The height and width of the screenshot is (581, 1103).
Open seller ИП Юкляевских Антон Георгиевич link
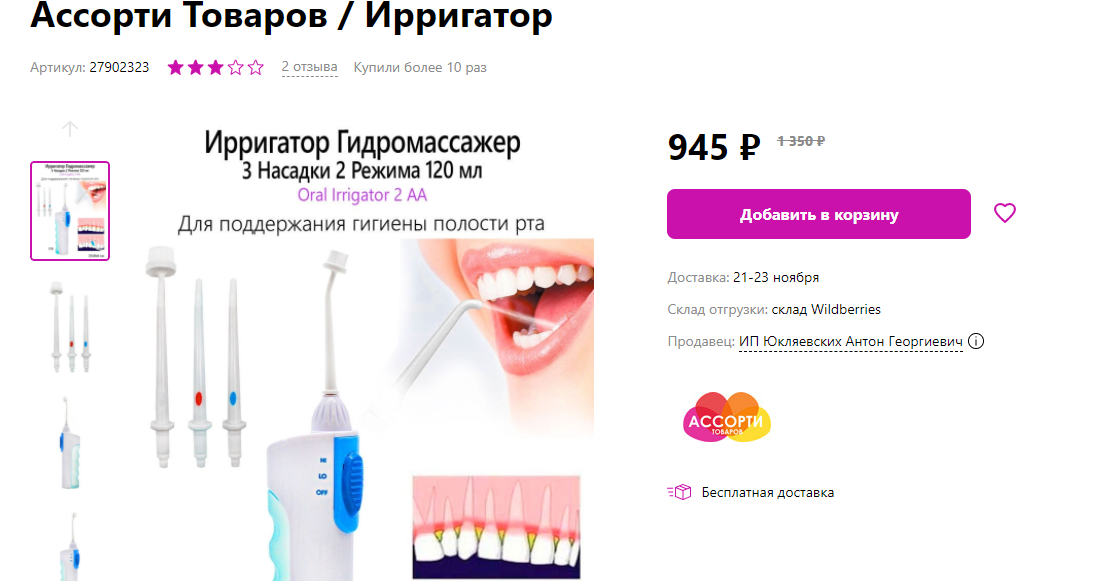pos(850,341)
